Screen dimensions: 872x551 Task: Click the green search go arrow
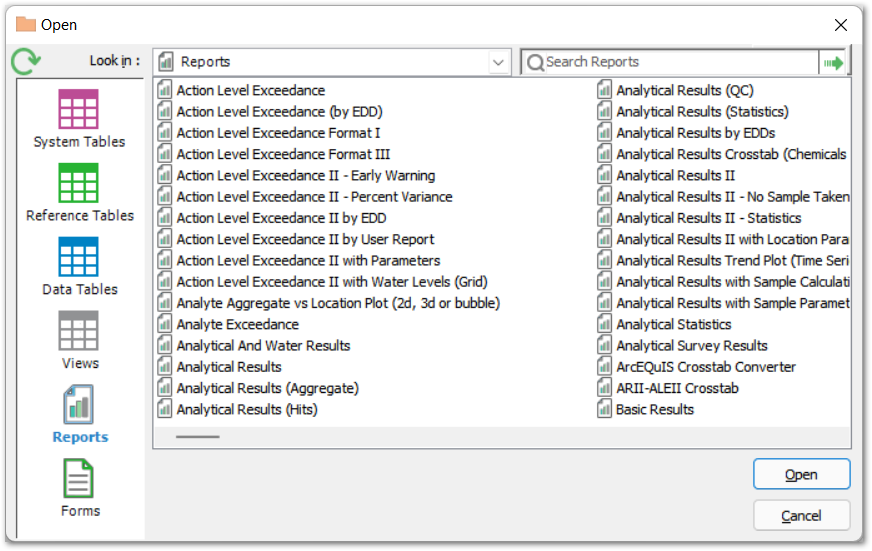tap(833, 62)
